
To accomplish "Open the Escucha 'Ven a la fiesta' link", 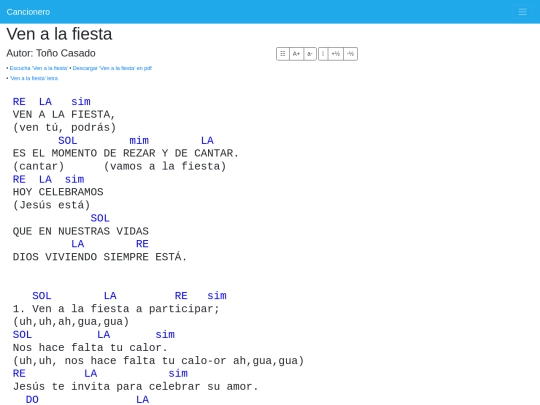I will [39, 68].
